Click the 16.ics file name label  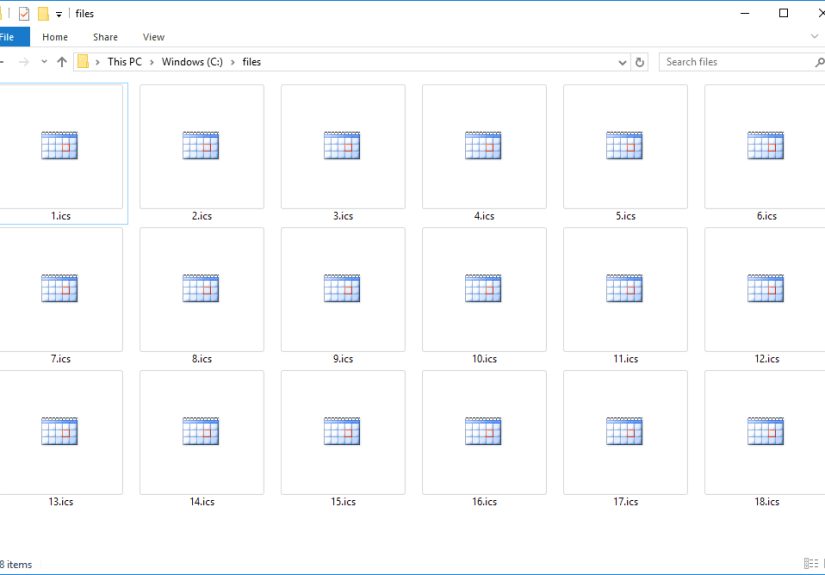coord(484,502)
